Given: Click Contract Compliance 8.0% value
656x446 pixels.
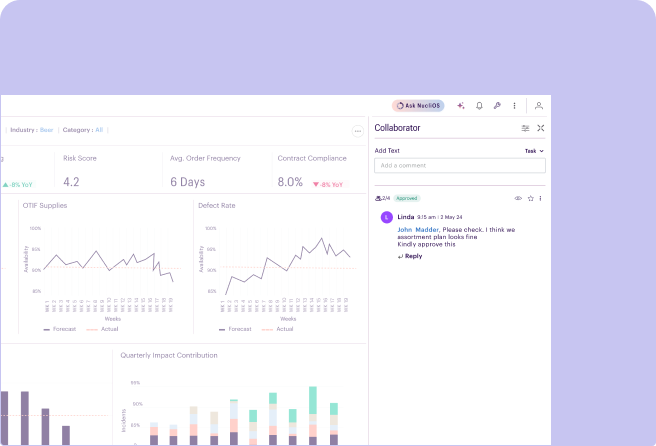Looking at the screenshot, I should [290, 182].
